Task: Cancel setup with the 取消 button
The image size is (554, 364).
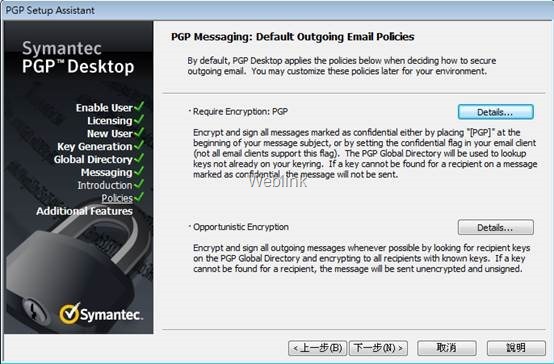Action: [x=447, y=348]
